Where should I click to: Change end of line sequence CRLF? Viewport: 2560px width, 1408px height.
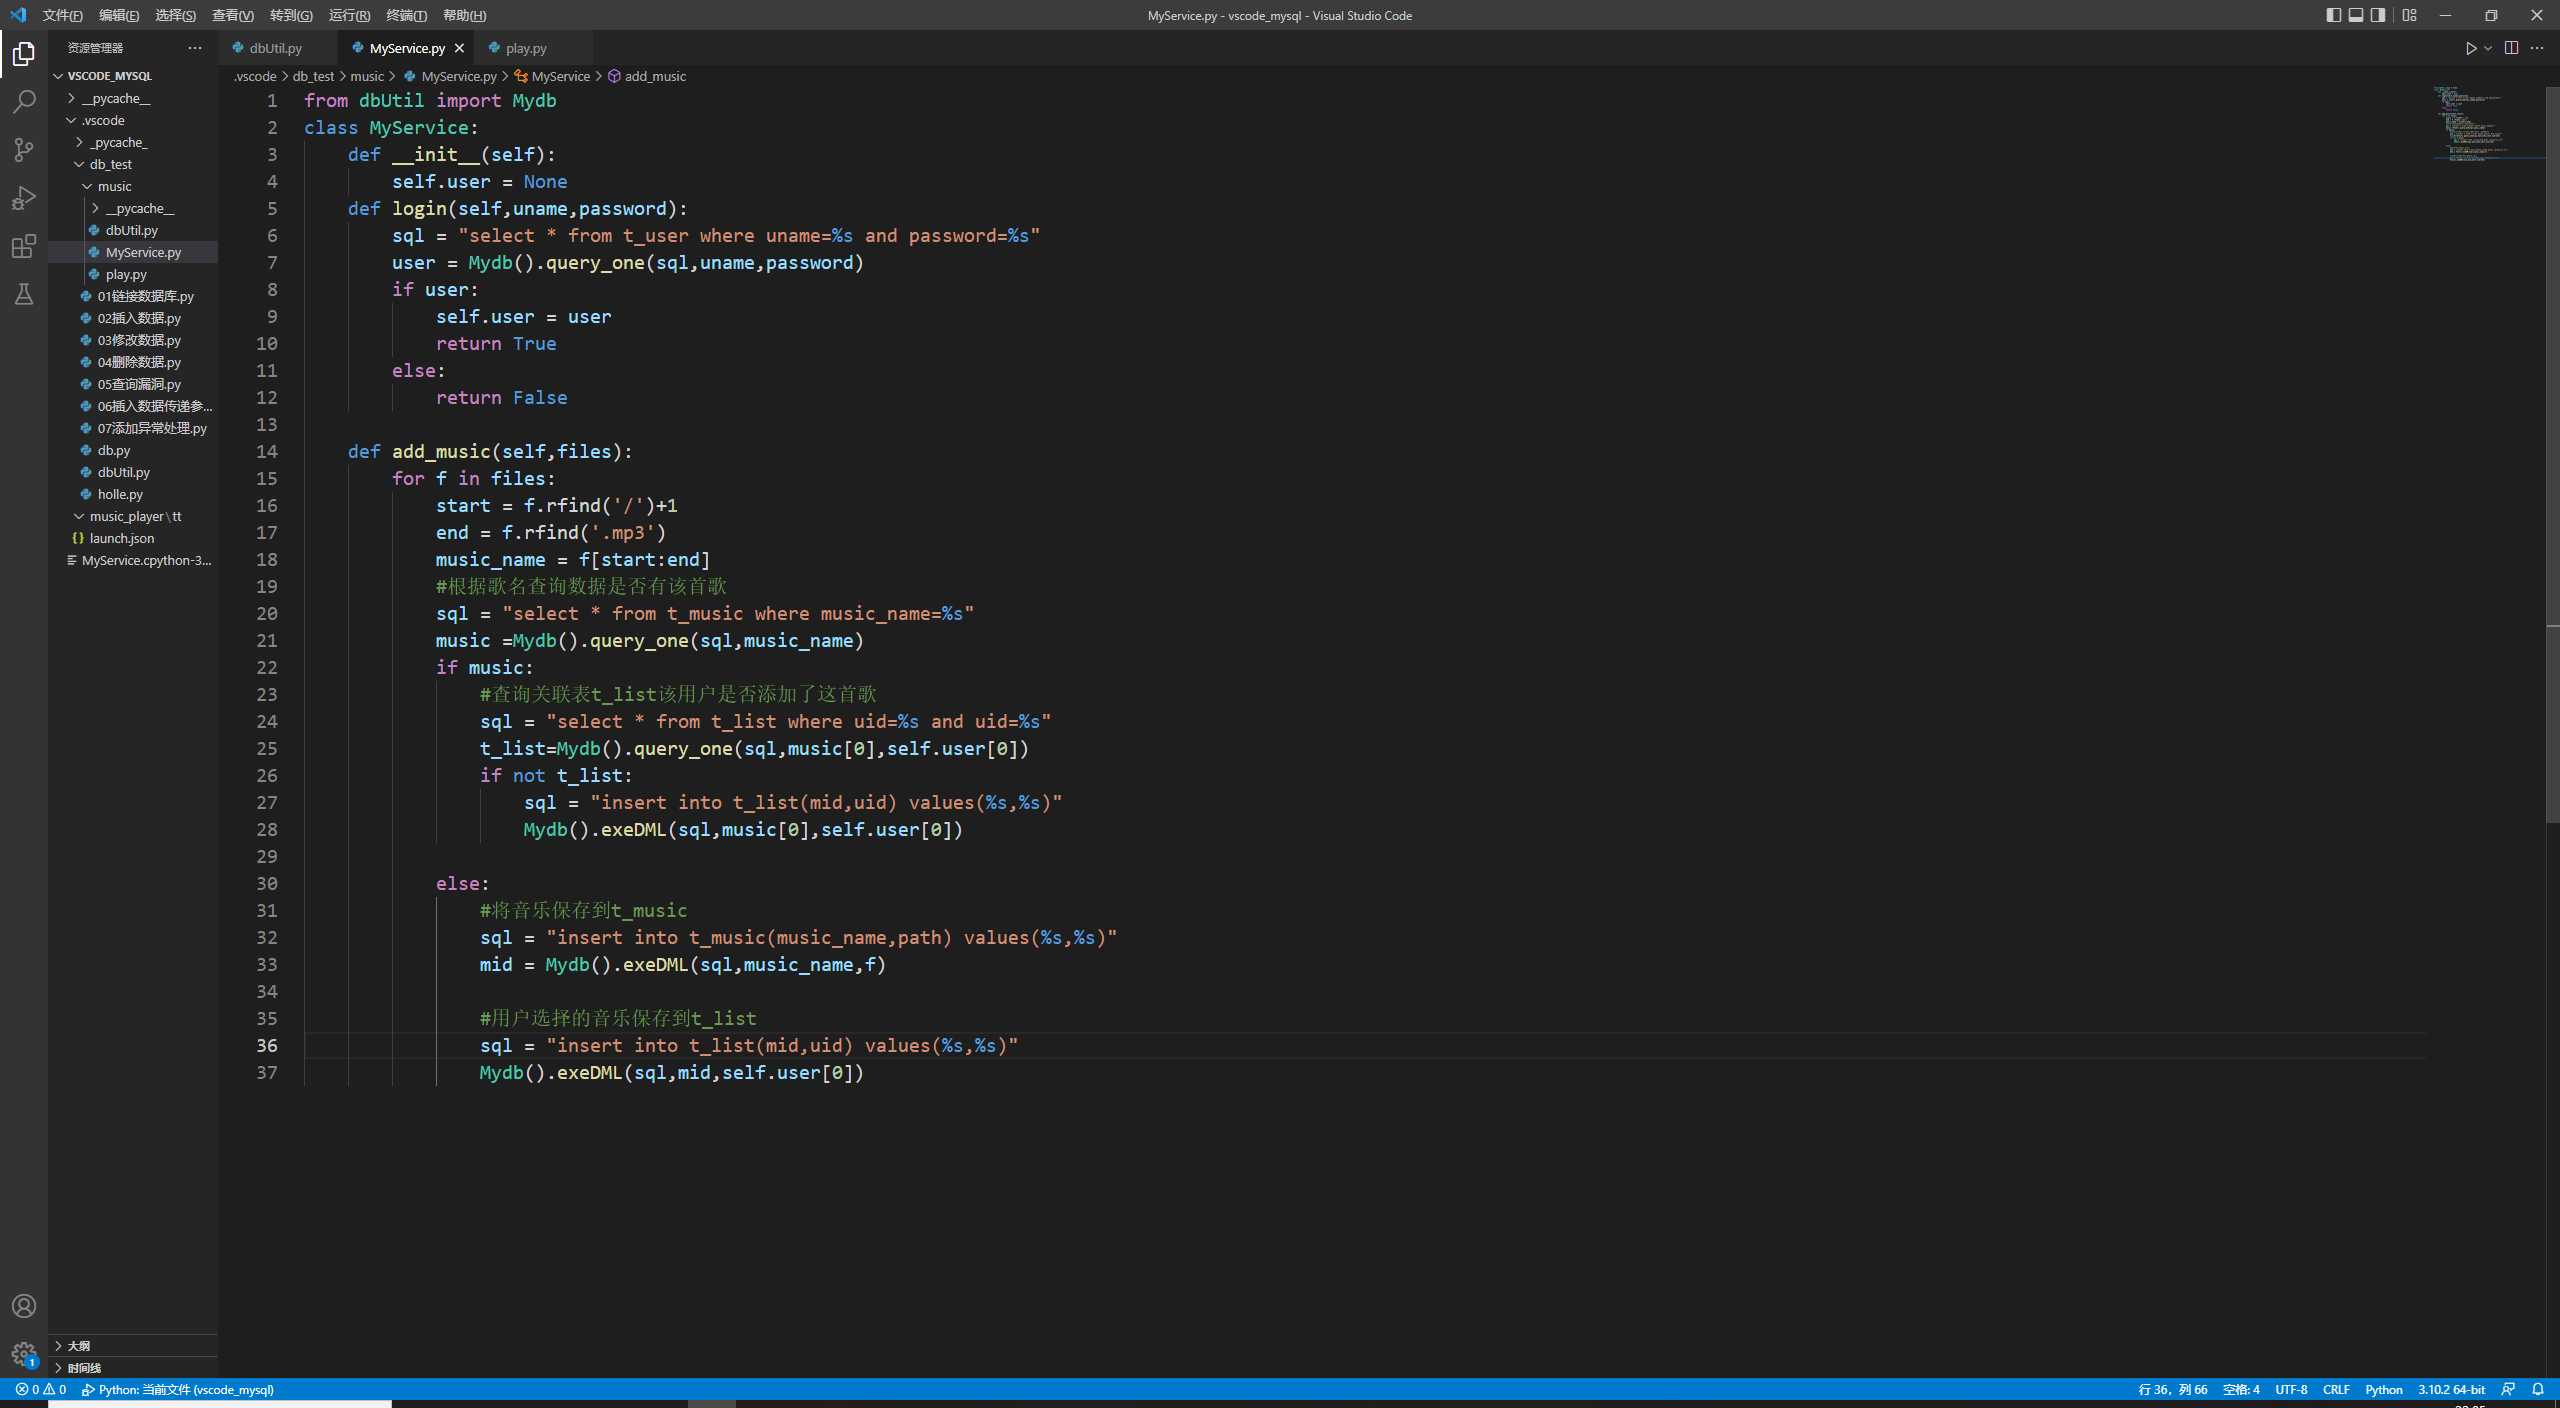[2336, 1390]
